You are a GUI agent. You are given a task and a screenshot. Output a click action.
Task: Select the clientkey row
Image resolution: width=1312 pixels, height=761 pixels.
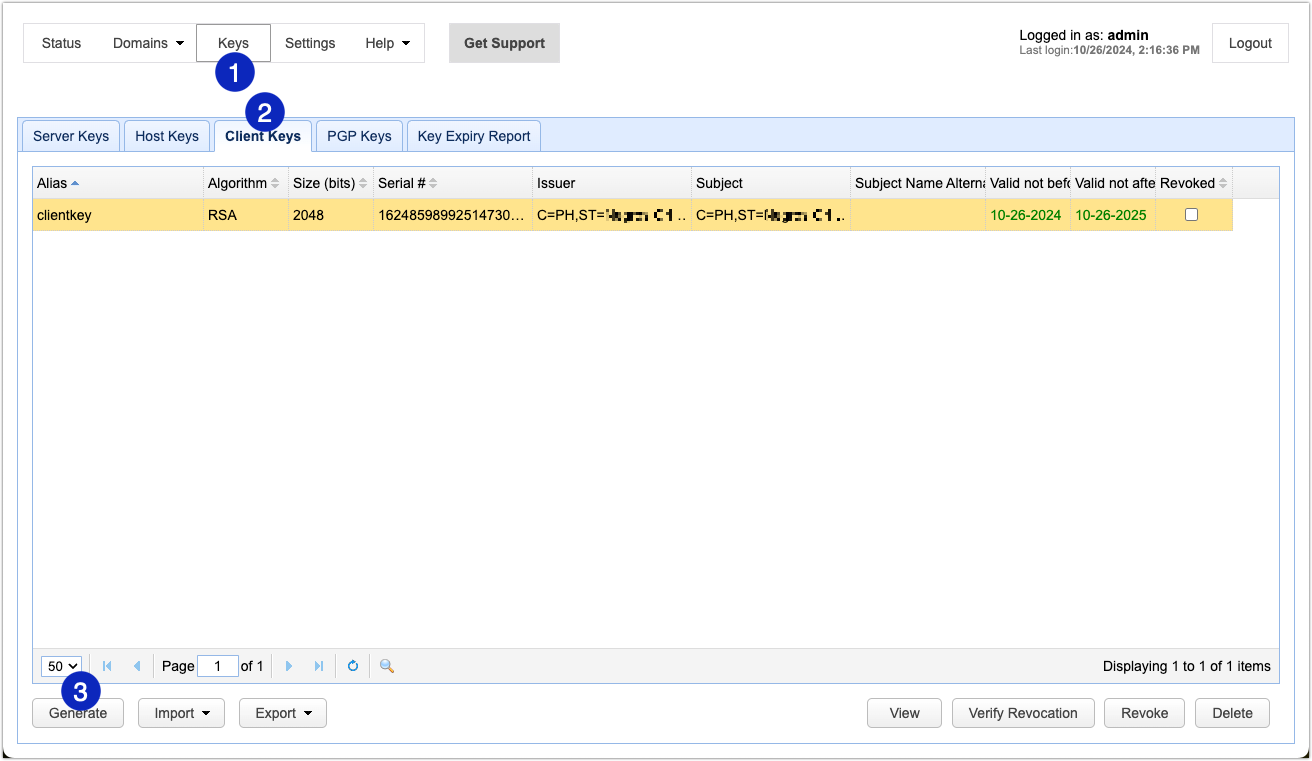pos(120,215)
